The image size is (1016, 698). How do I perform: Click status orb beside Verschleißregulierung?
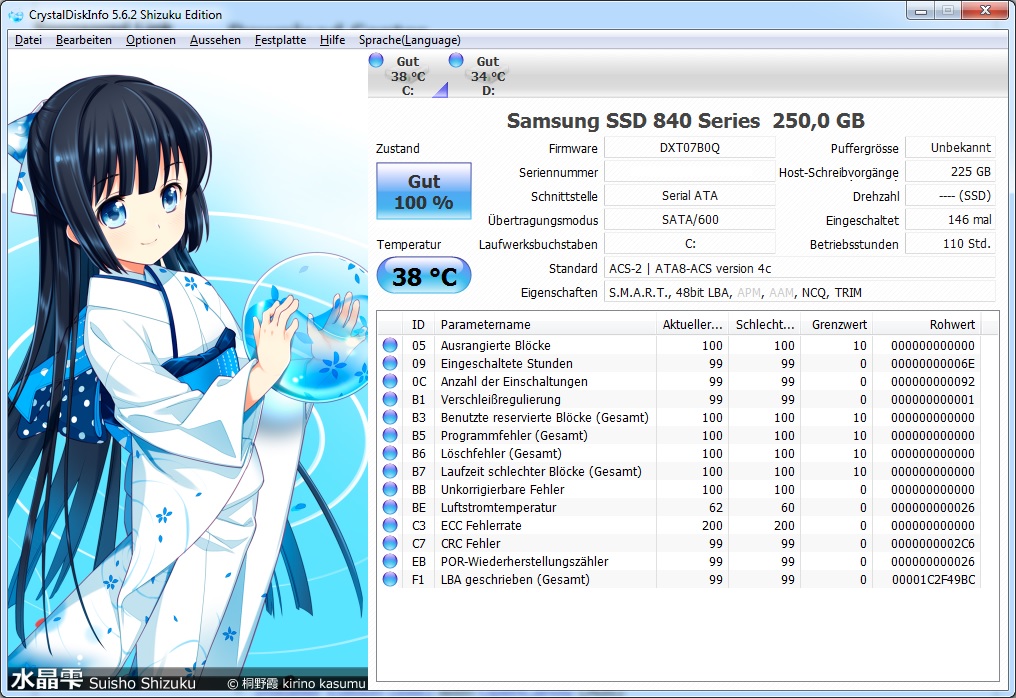[390, 400]
